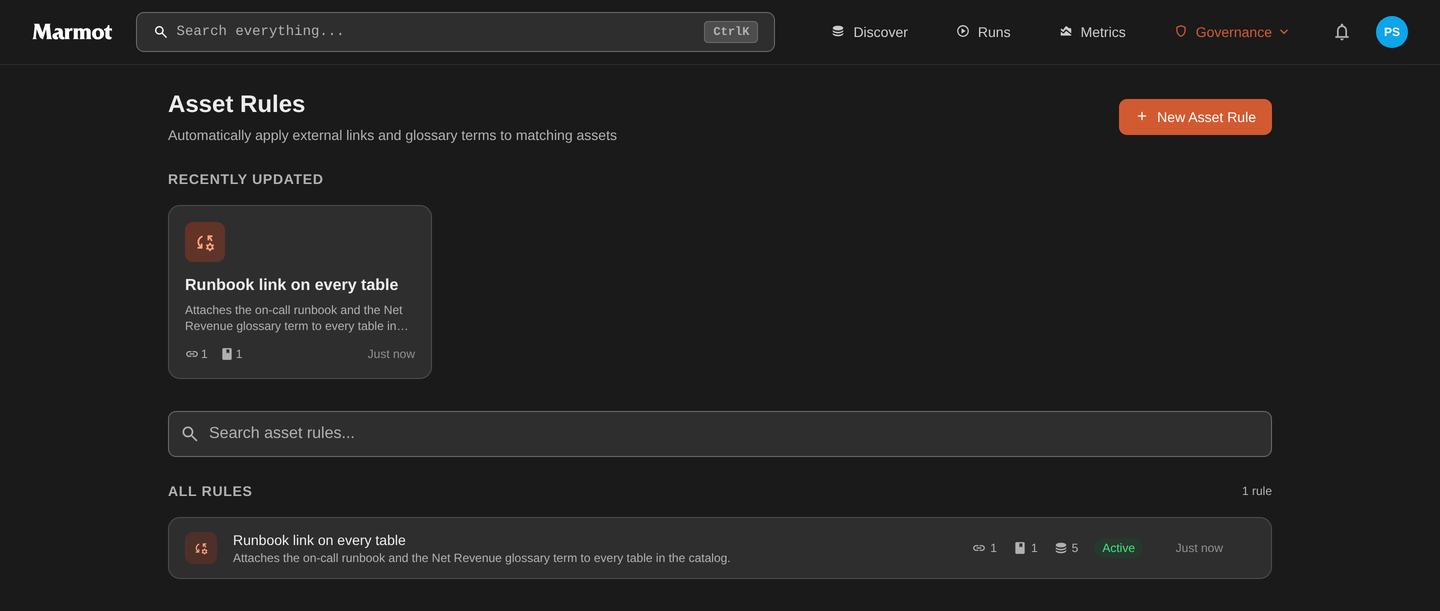The image size is (1440, 611).
Task: Navigate to Metrics
Action: 1092,32
